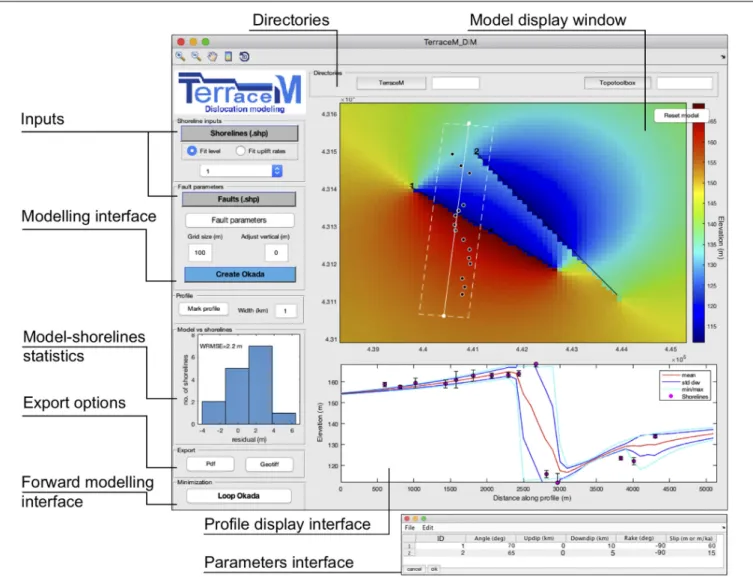Click the Rake cell in row 2
Screen dimensions: 753x577
(640, 553)
